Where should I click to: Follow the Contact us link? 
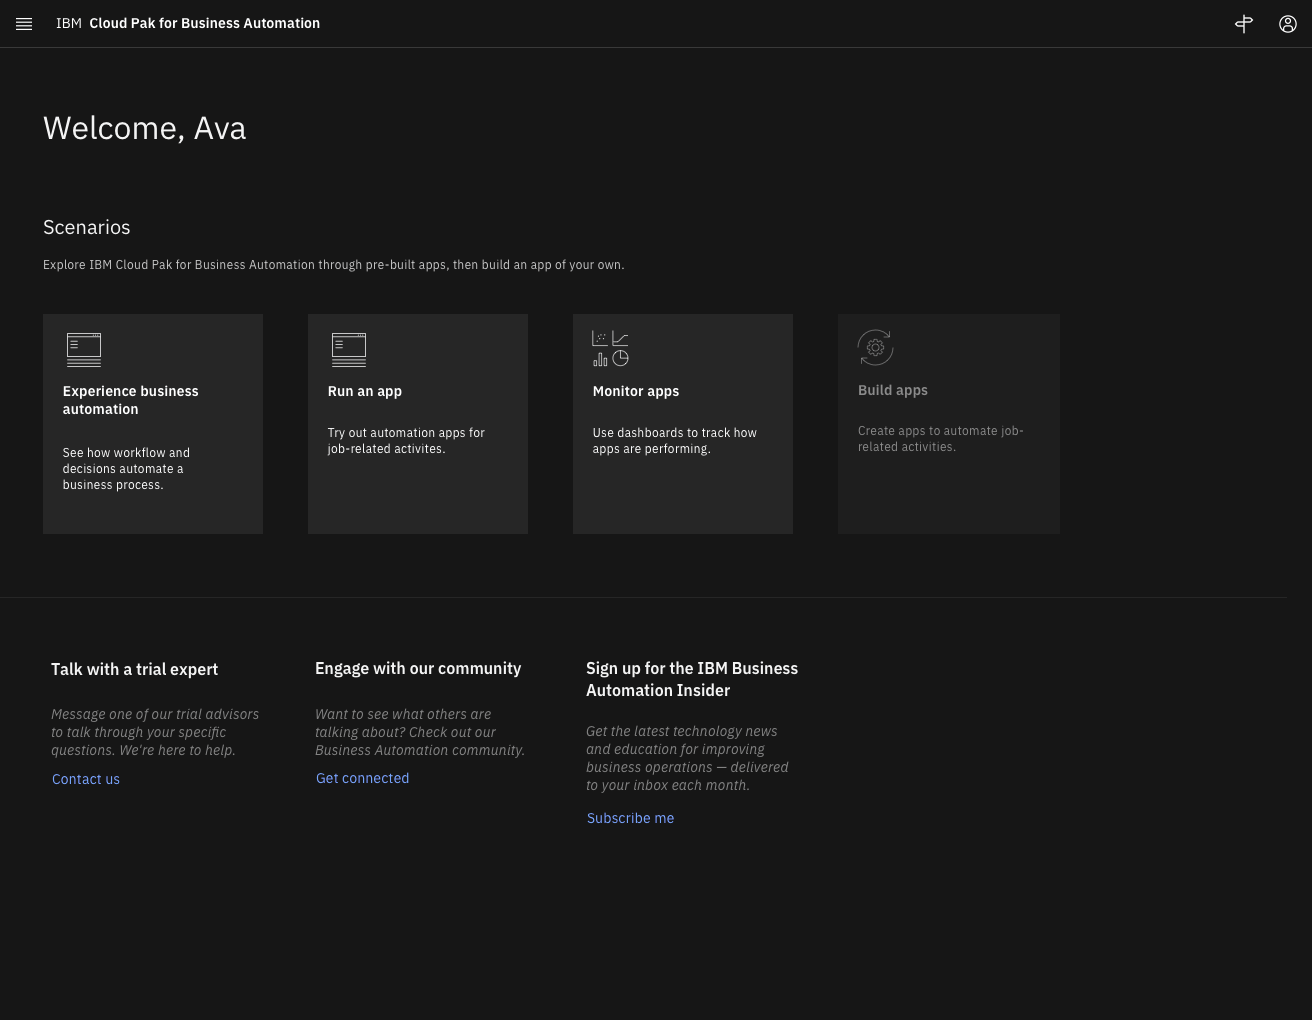point(86,779)
